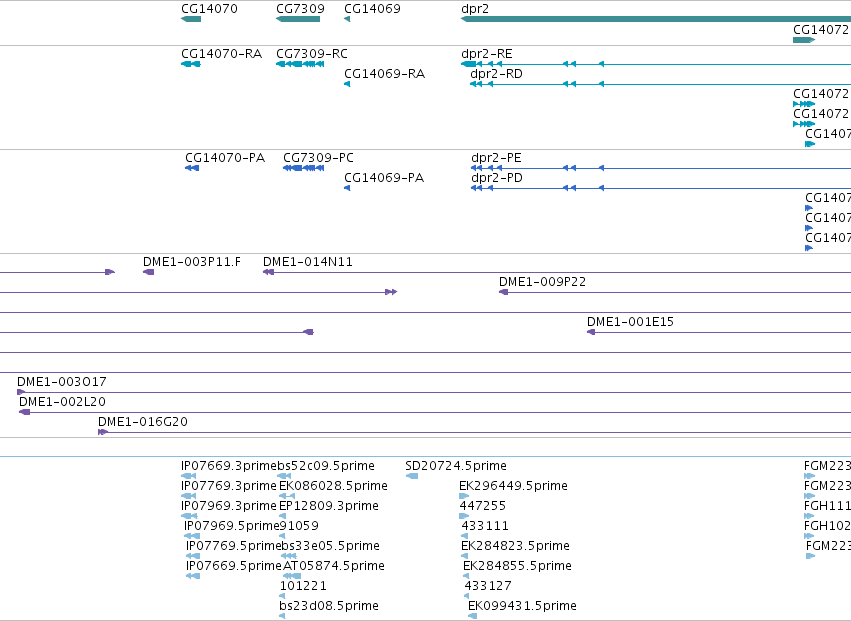Image resolution: width=851 pixels, height=621 pixels.
Task: Click the EK284823.5prime EST label
Action: 515,547
